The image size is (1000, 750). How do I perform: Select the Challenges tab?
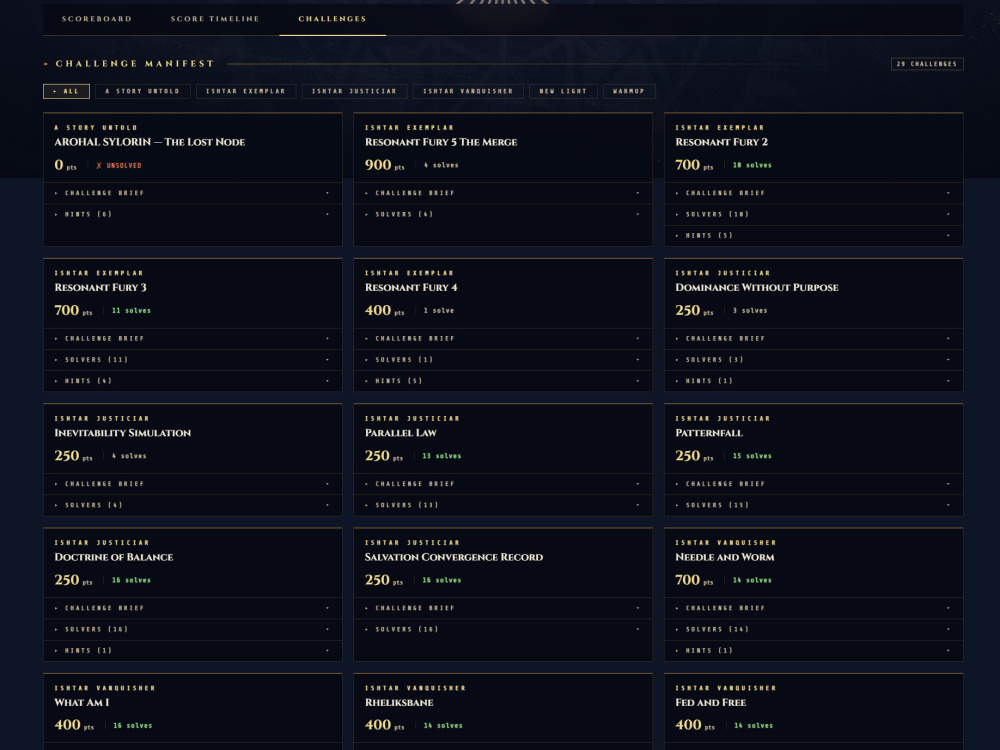click(332, 19)
